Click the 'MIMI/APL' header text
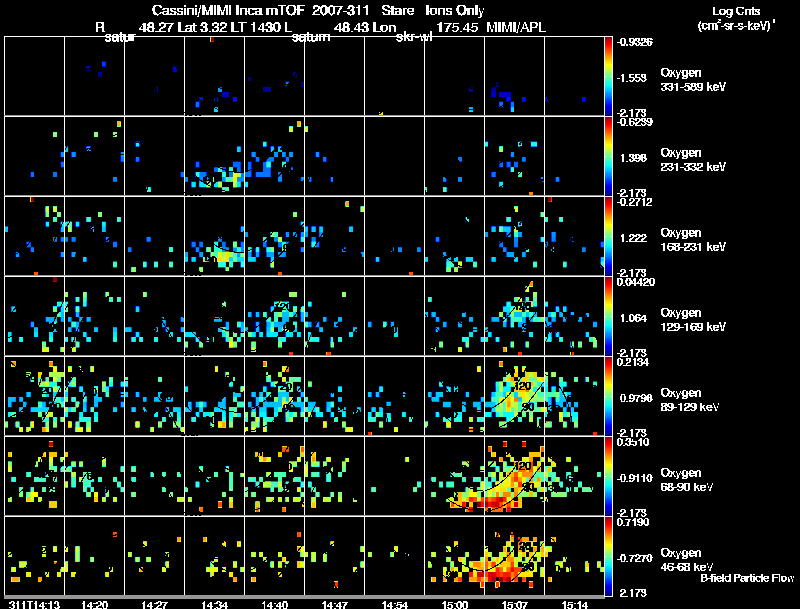800x609 pixels. (516, 27)
